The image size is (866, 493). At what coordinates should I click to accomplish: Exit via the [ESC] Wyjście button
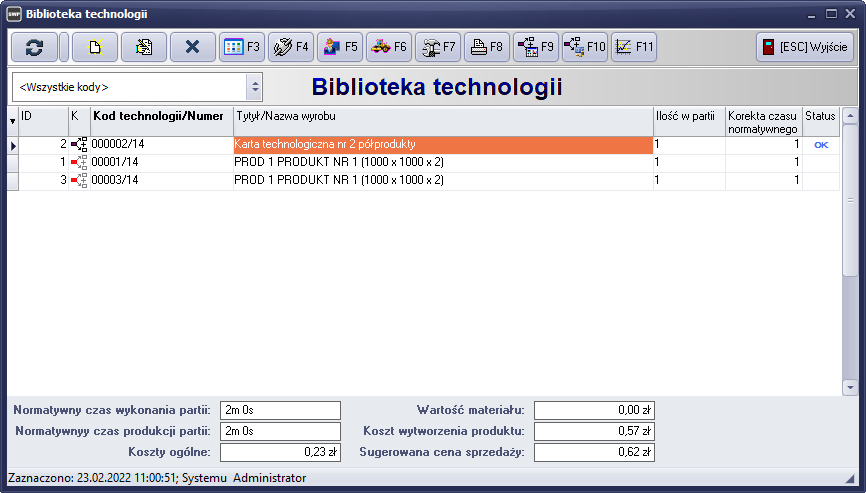tap(804, 47)
